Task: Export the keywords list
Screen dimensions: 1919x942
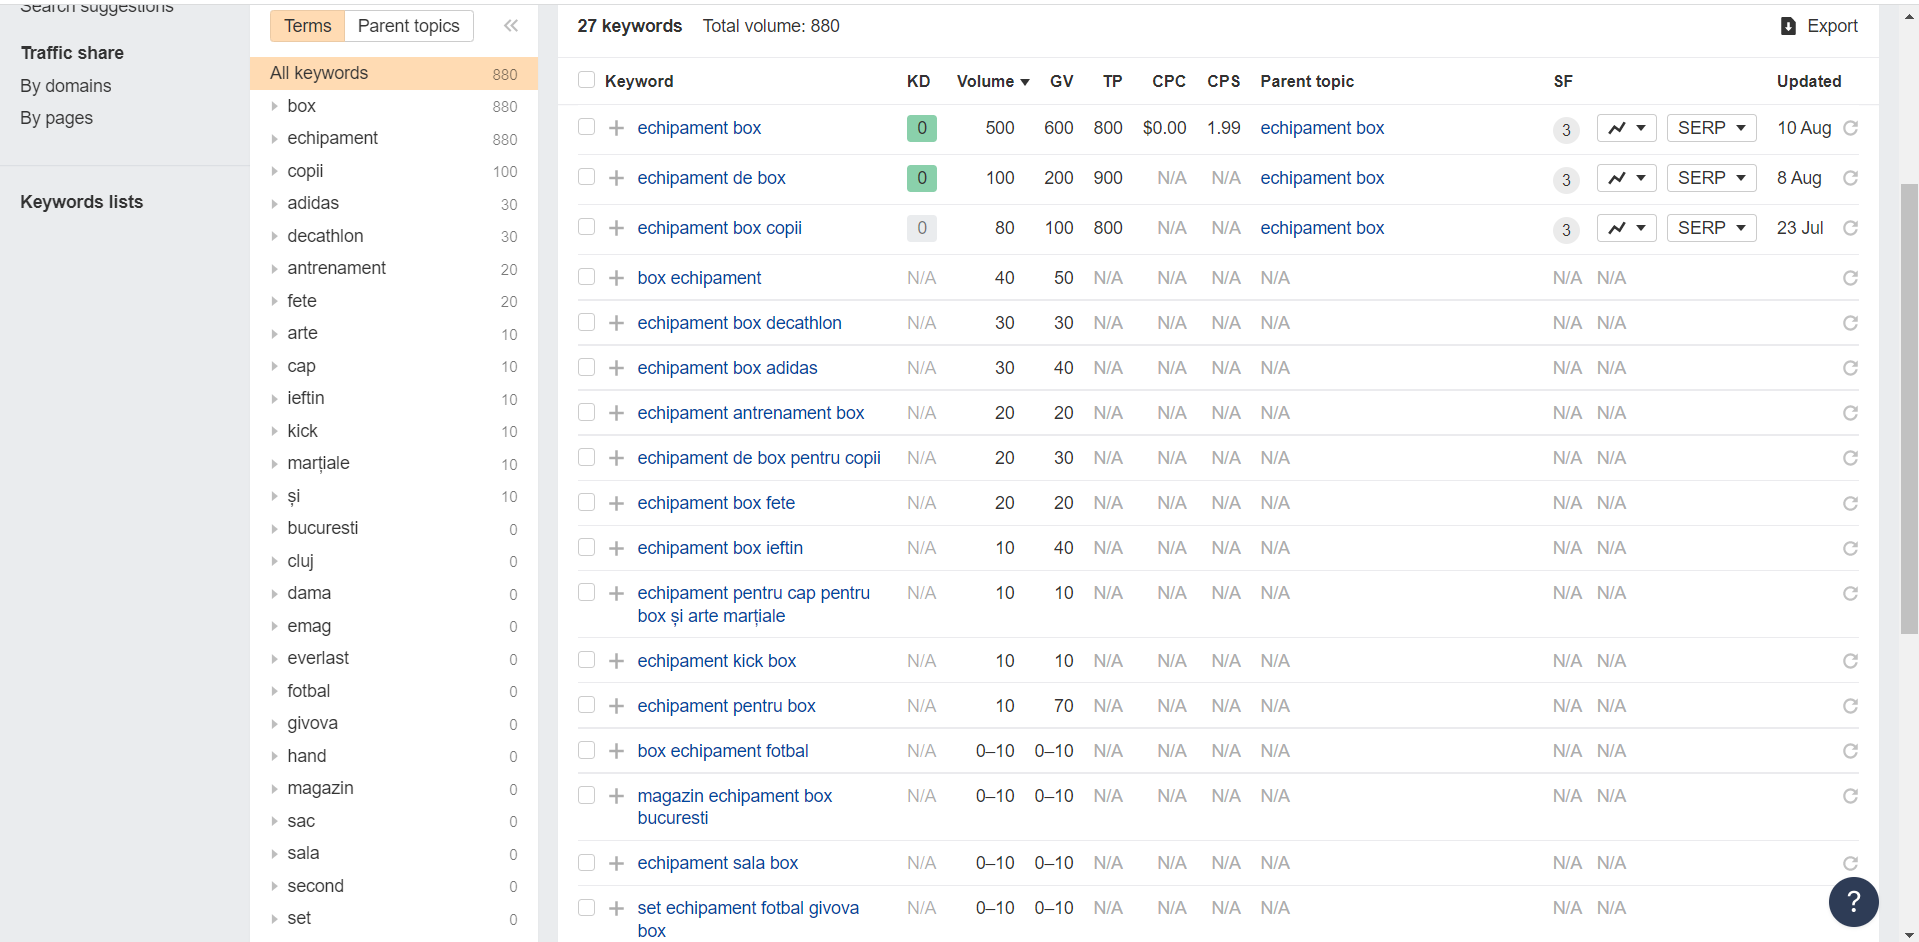Action: 1818,26
